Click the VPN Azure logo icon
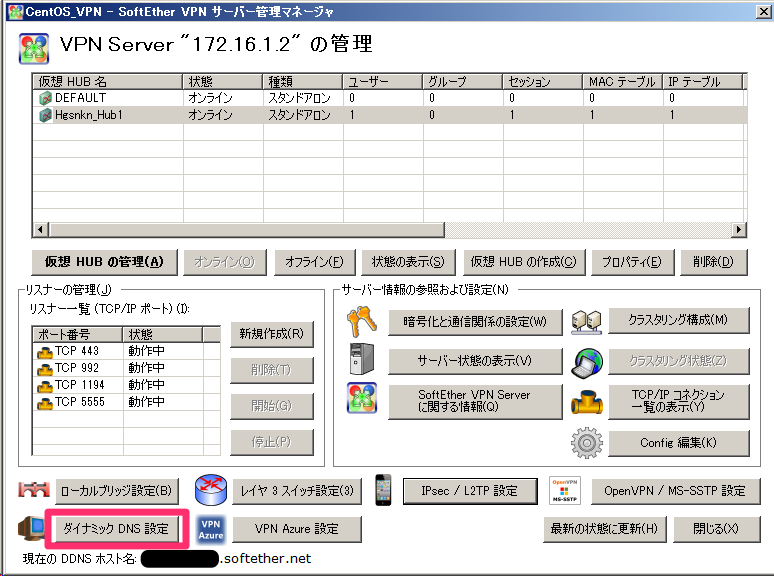Image resolution: width=774 pixels, height=576 pixels. pyautogui.click(x=211, y=530)
